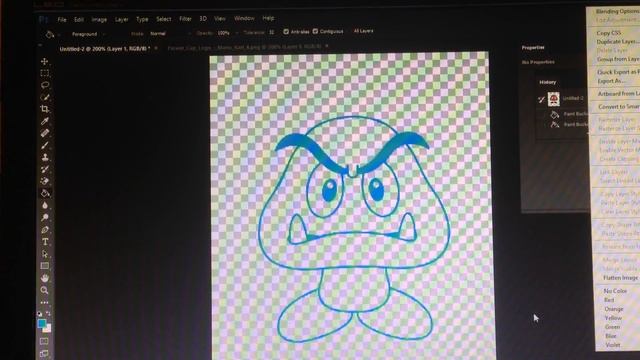Select the Healing Brush tool

(44, 133)
